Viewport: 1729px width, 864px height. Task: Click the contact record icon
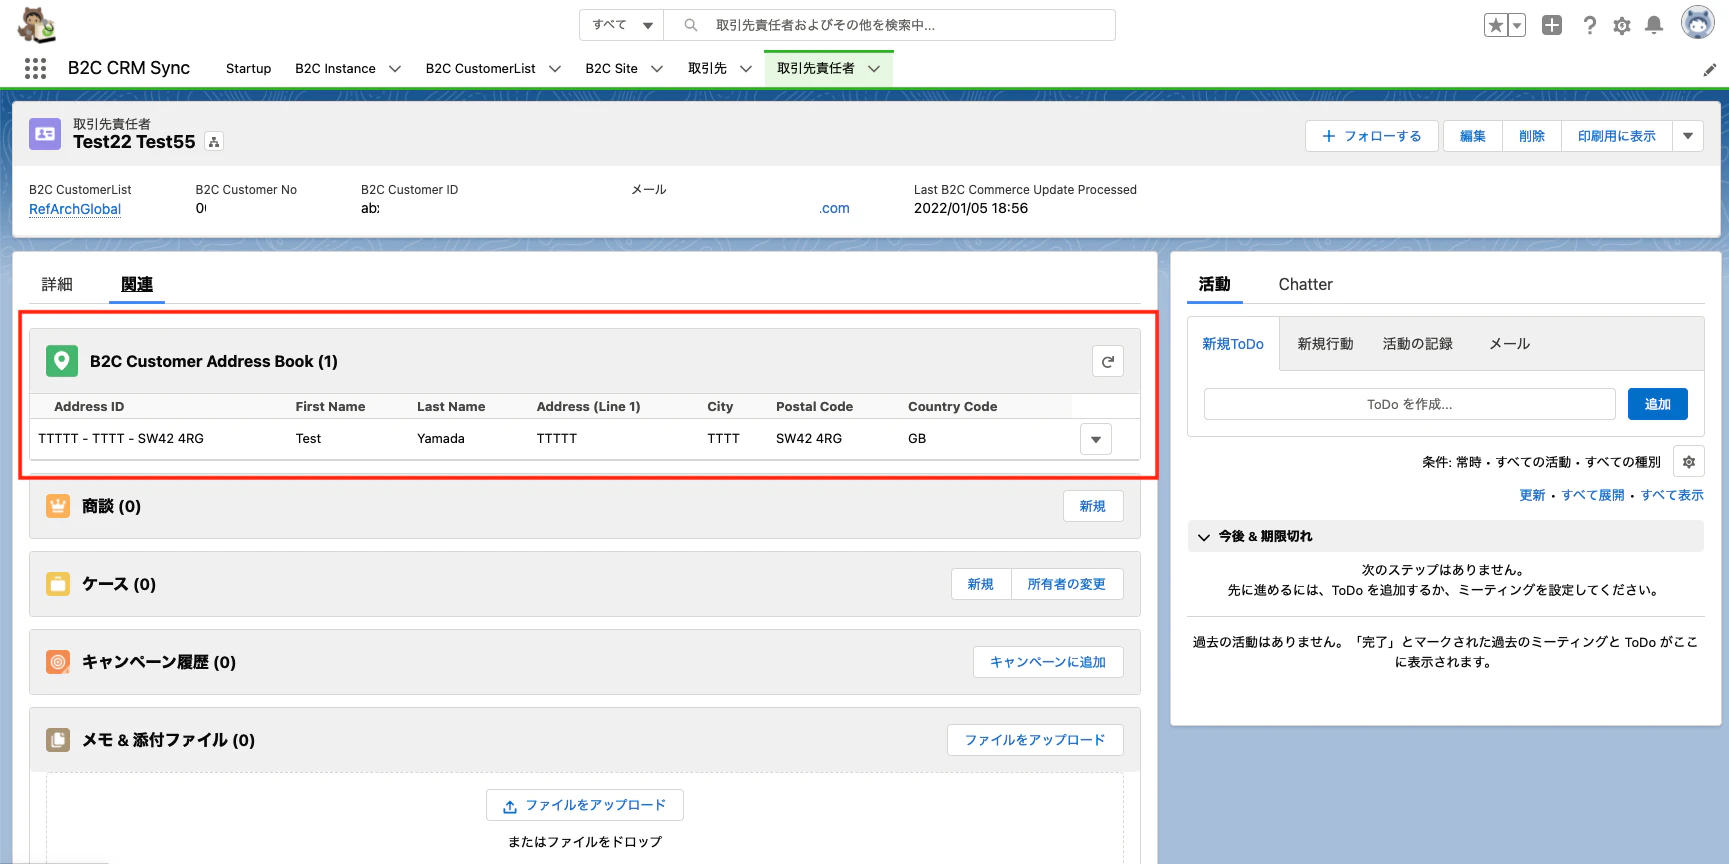pos(45,134)
